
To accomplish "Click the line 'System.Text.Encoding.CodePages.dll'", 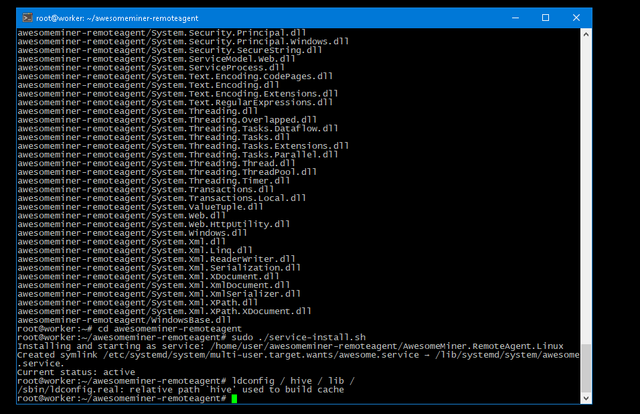I will click(175, 76).
